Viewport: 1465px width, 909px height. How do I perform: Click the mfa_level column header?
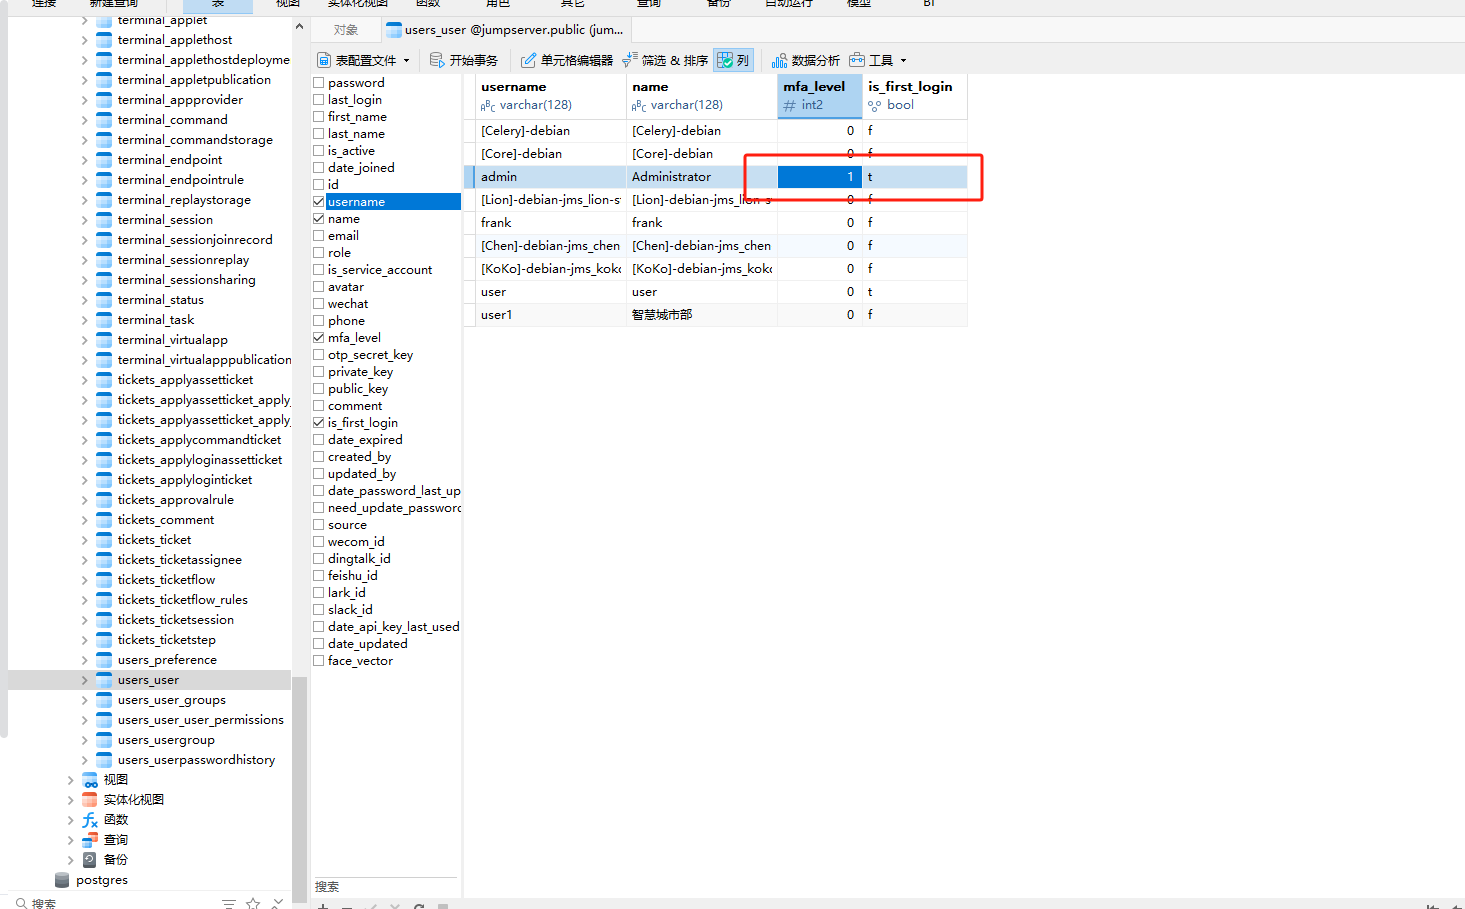click(820, 96)
